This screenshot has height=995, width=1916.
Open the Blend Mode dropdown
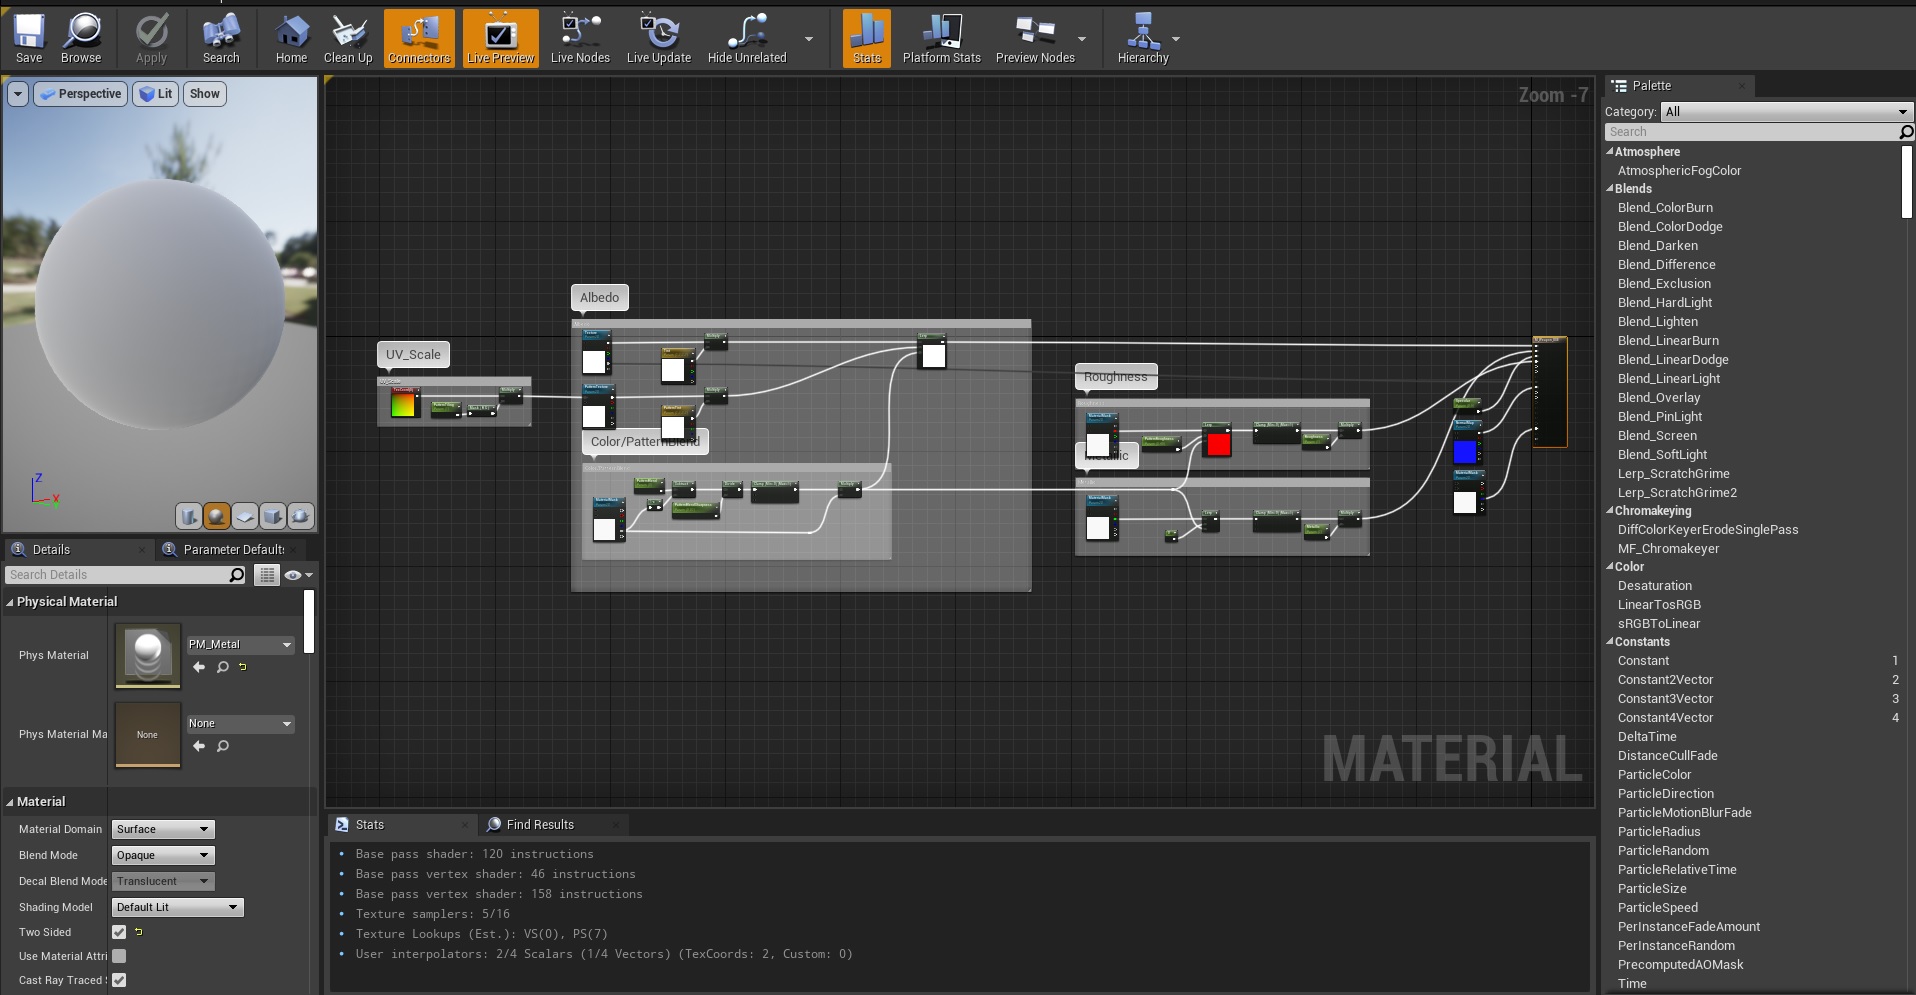[163, 855]
